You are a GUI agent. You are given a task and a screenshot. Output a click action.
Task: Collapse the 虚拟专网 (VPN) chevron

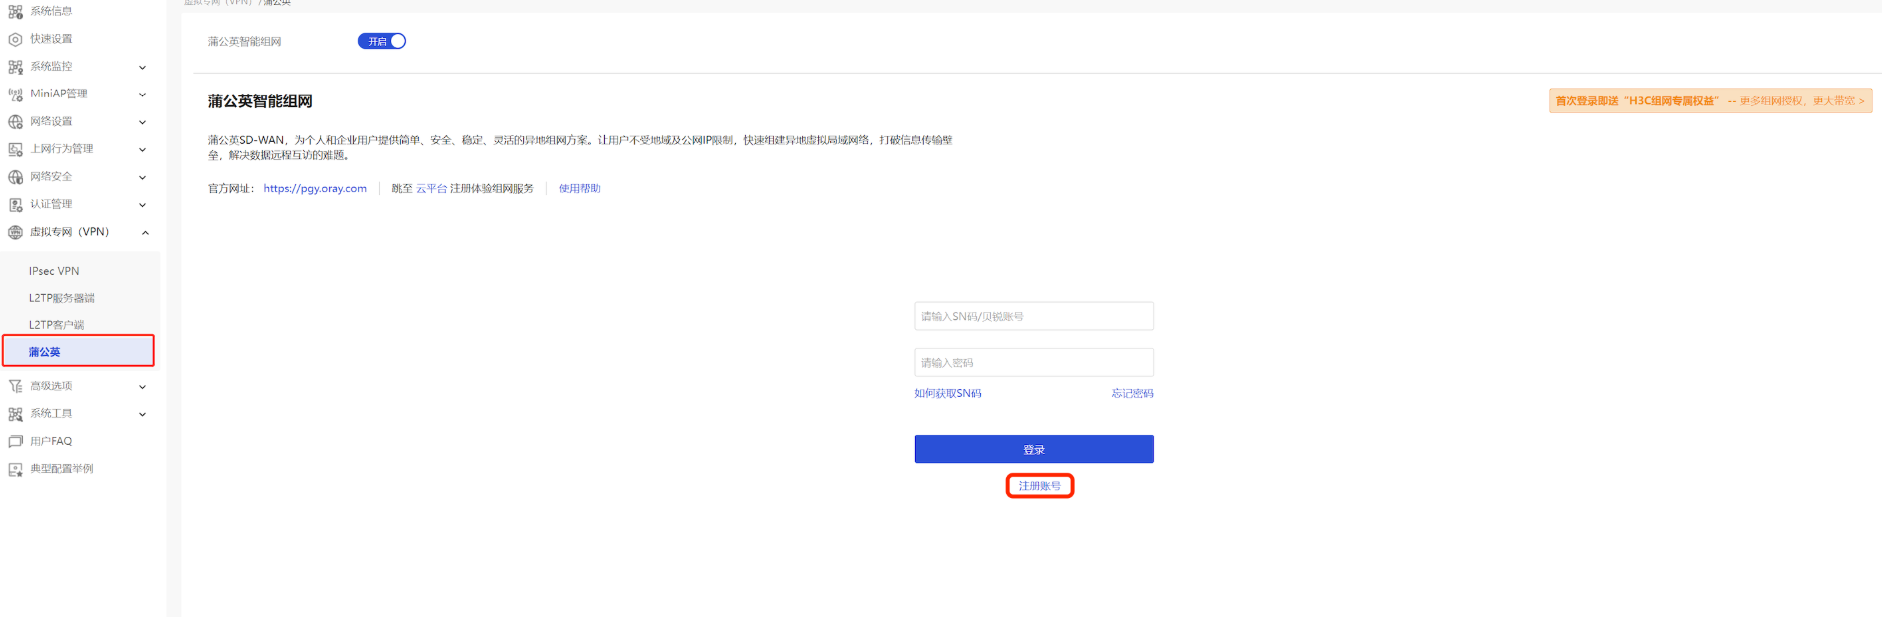click(x=145, y=232)
